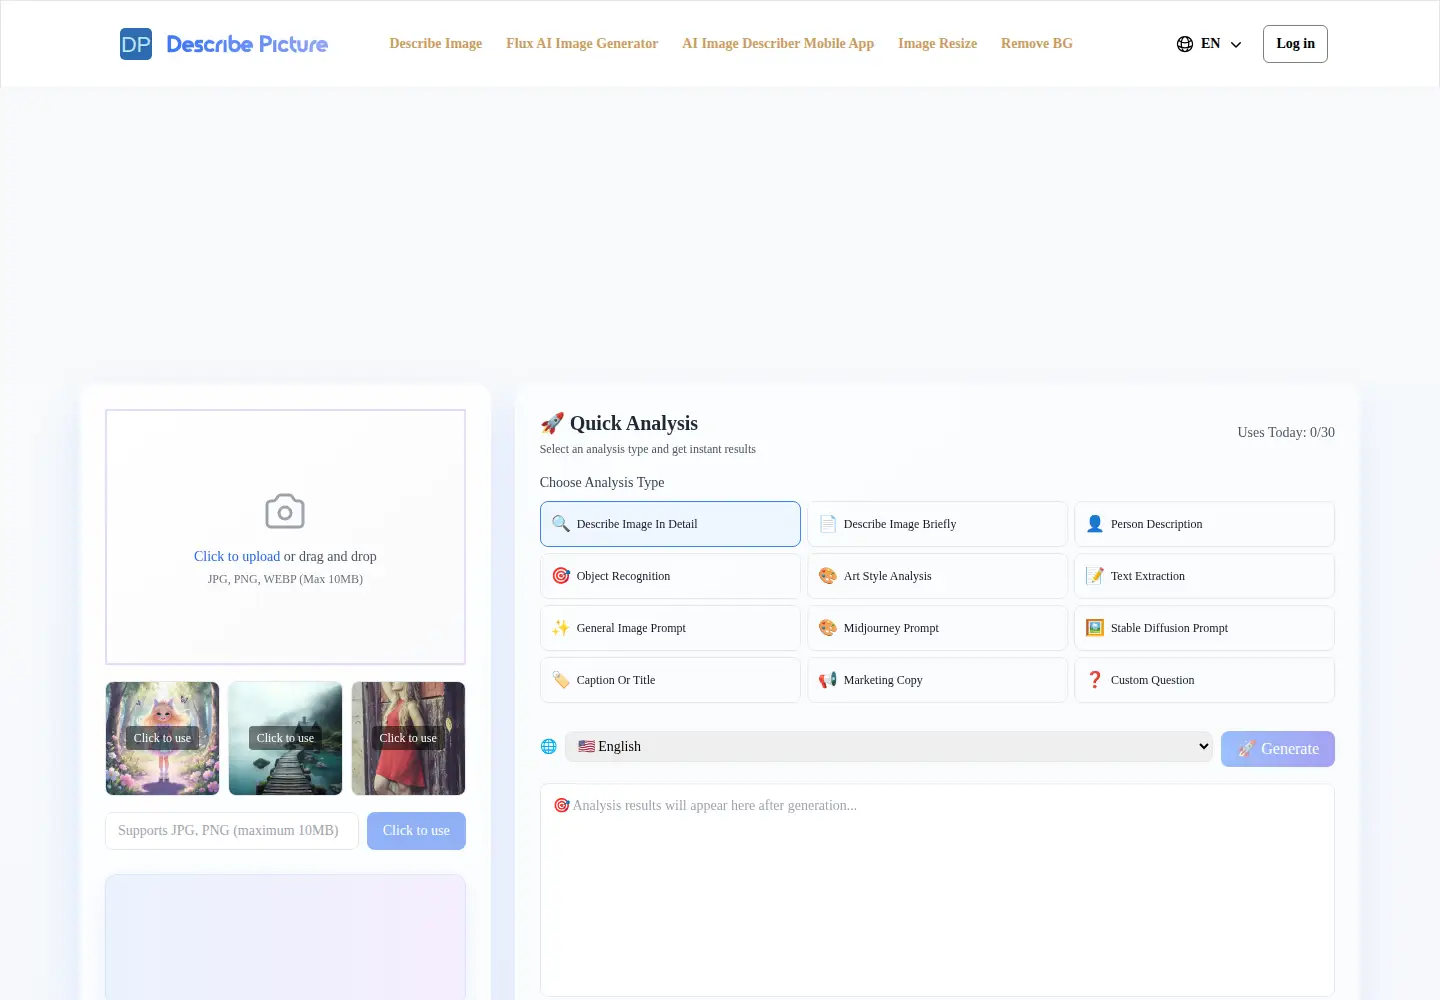Open the EN language dropdown chevron
Viewport: 1440px width, 1000px height.
[x=1236, y=45]
